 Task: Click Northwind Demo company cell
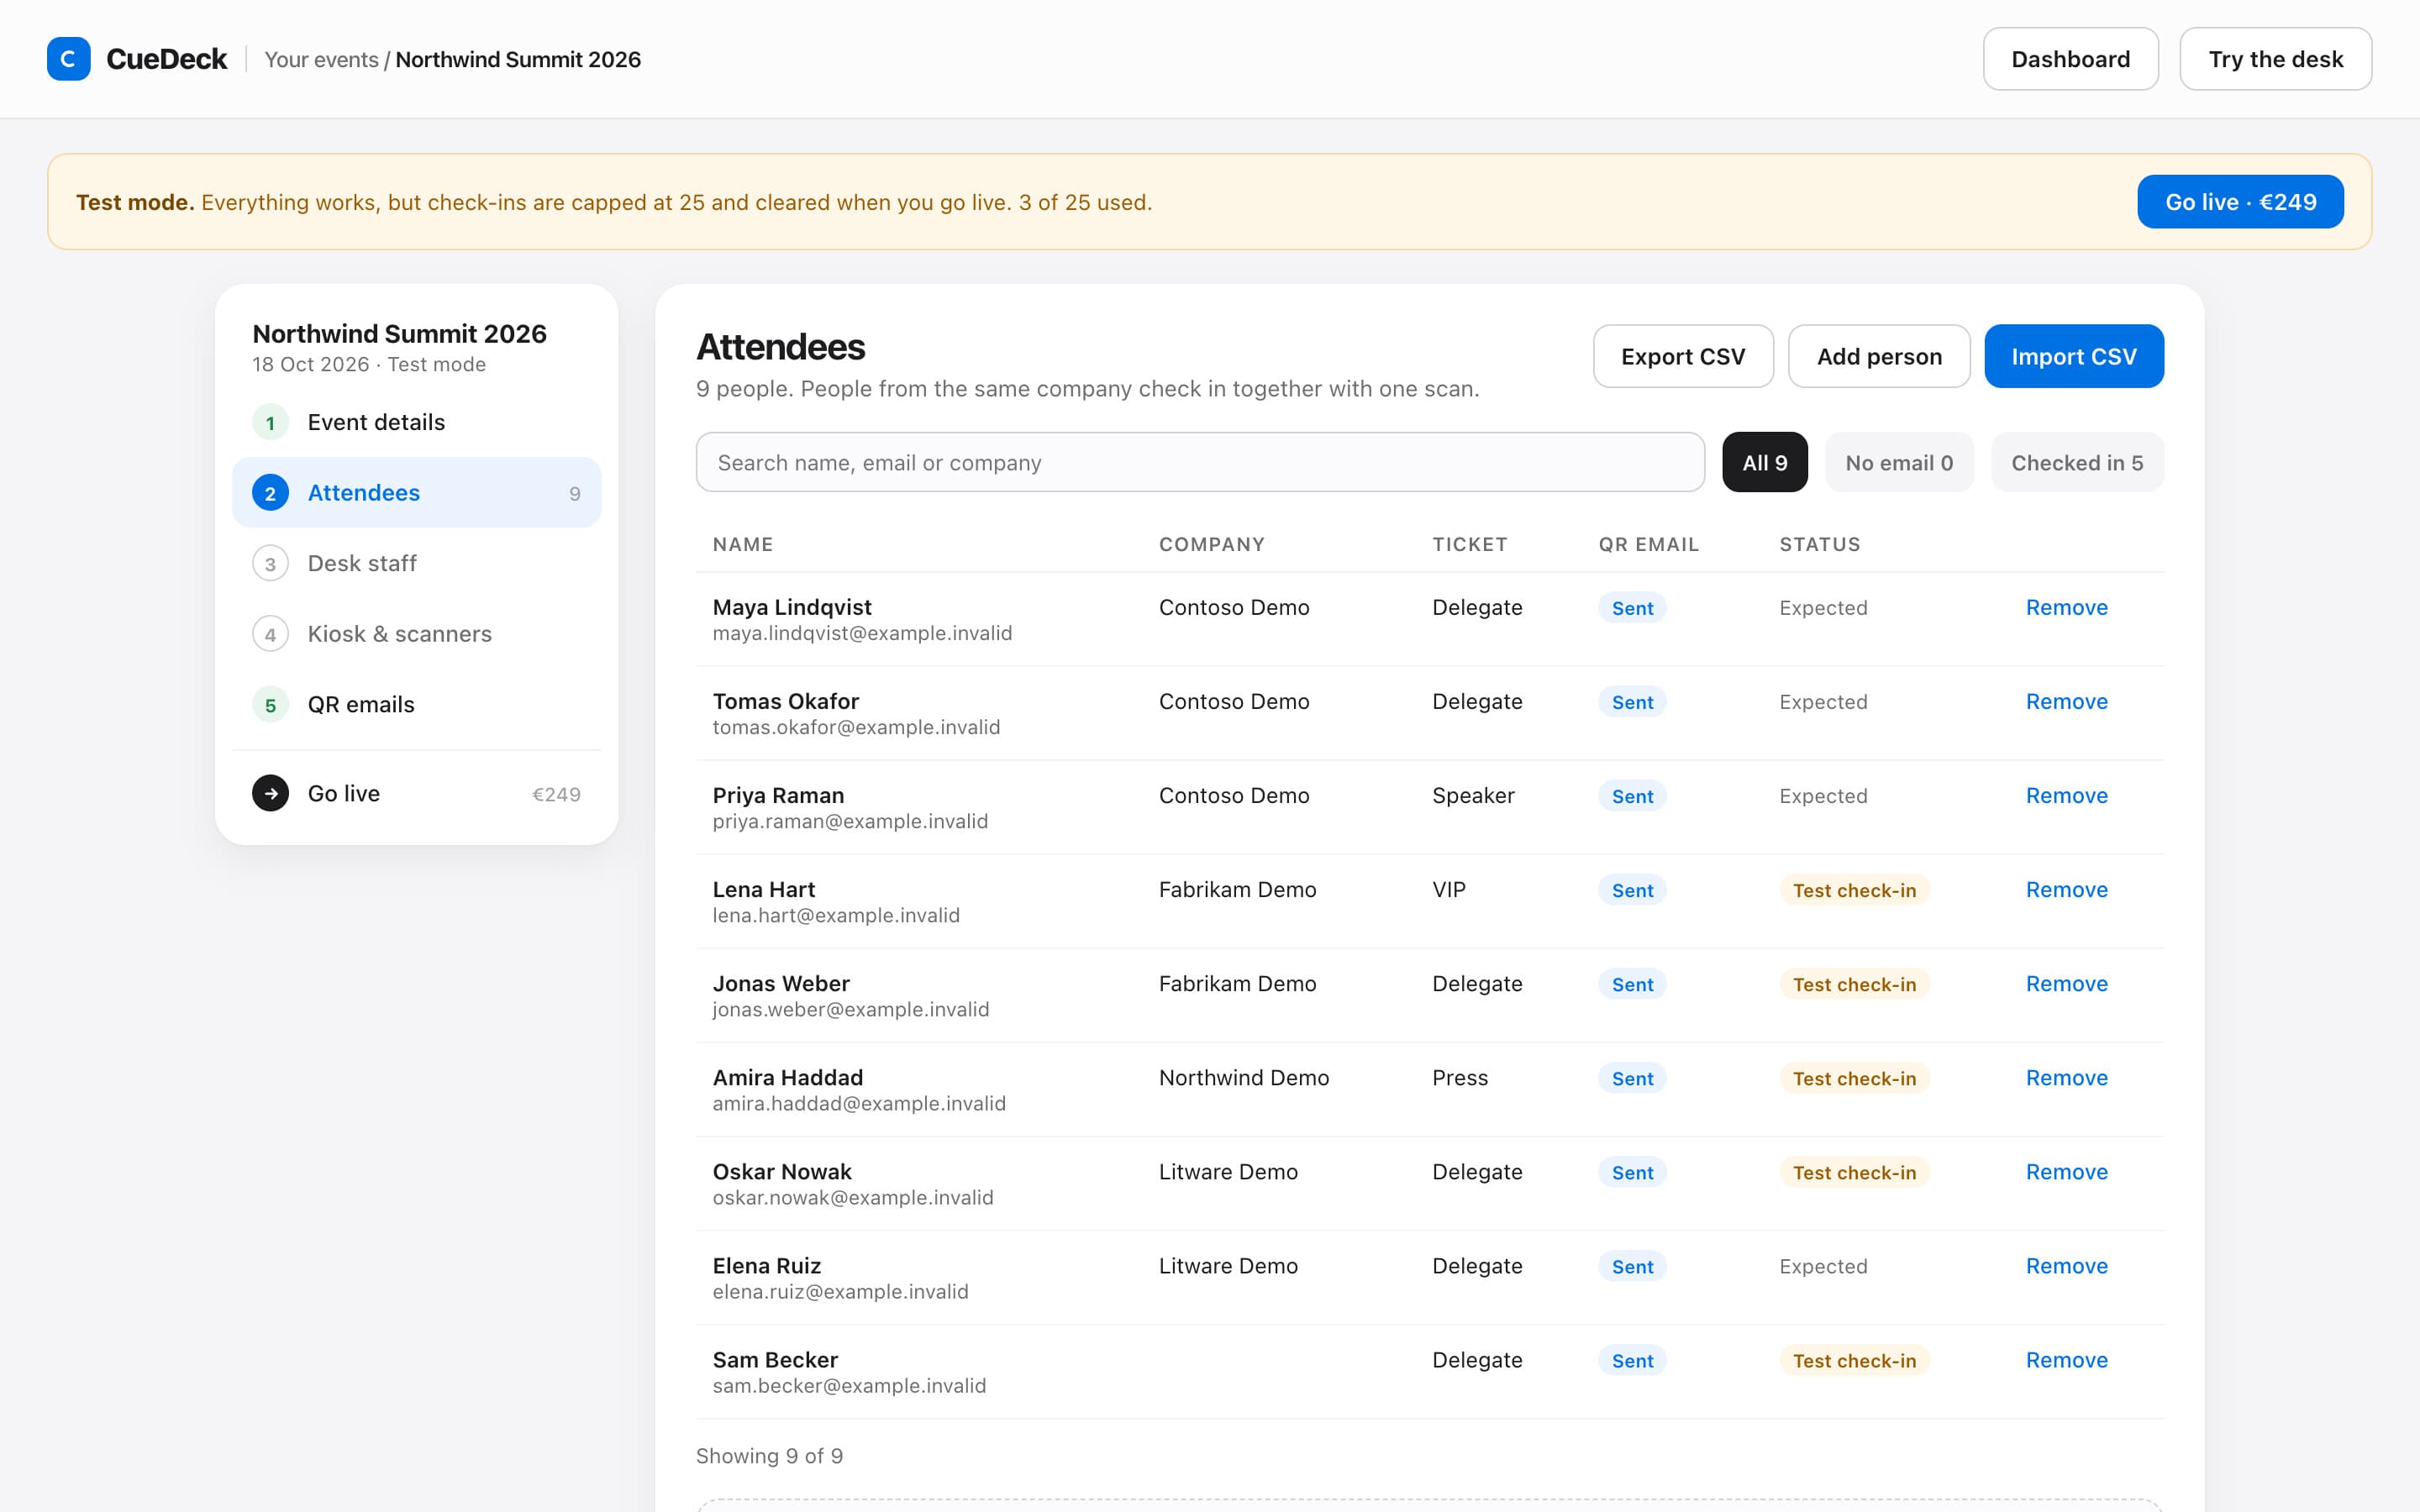tap(1244, 1077)
